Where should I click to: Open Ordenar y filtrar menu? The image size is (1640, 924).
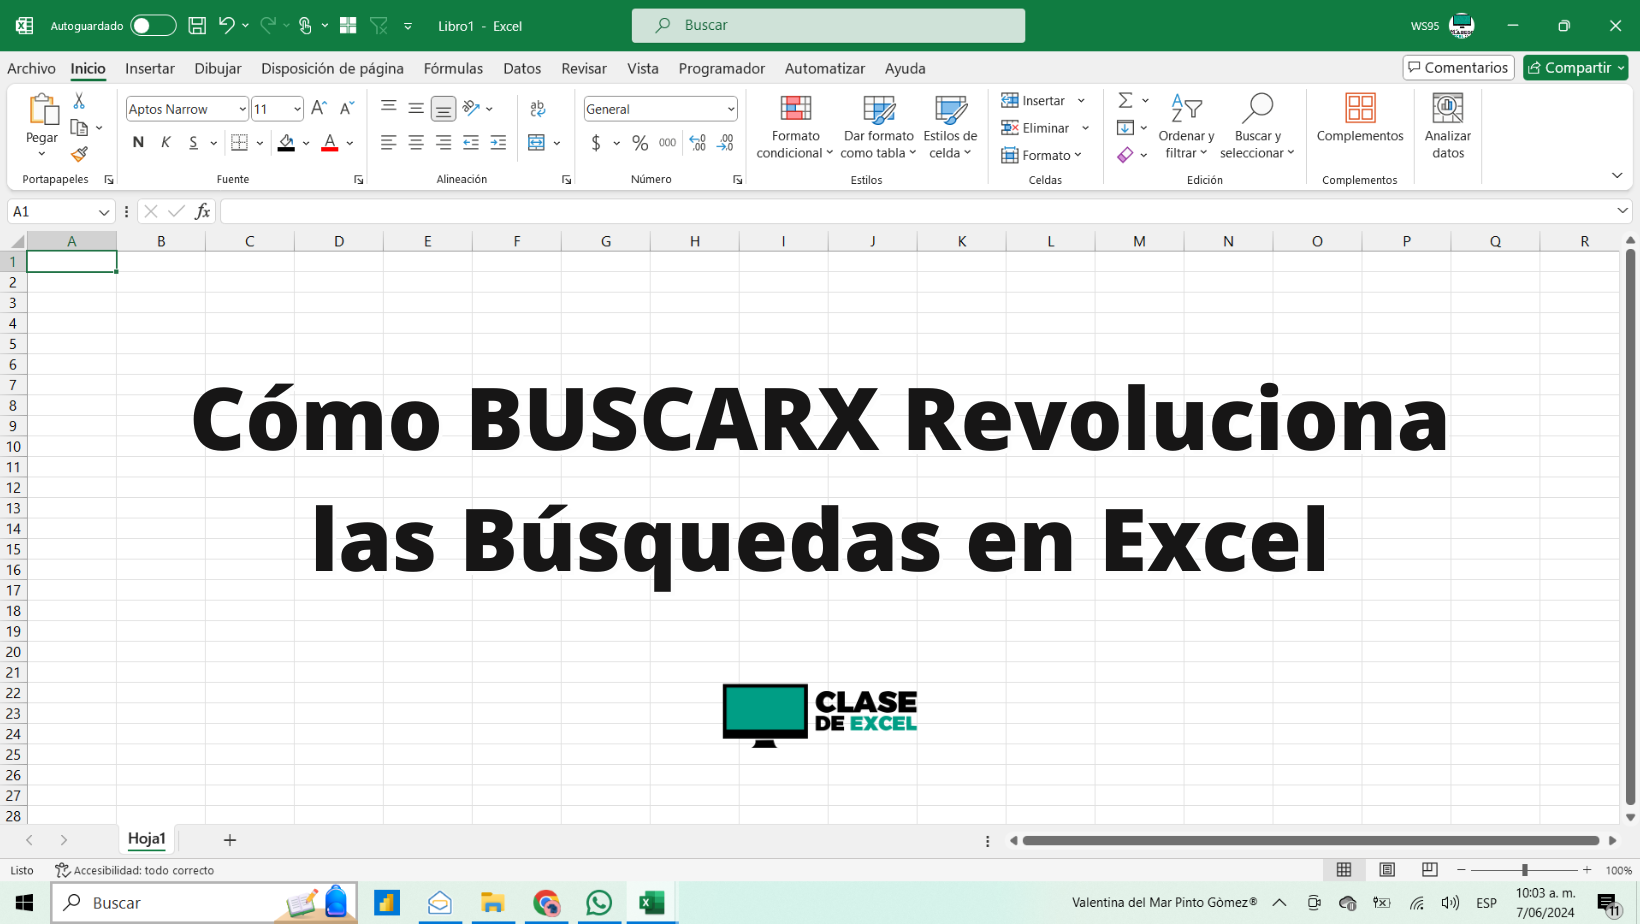pos(1186,127)
